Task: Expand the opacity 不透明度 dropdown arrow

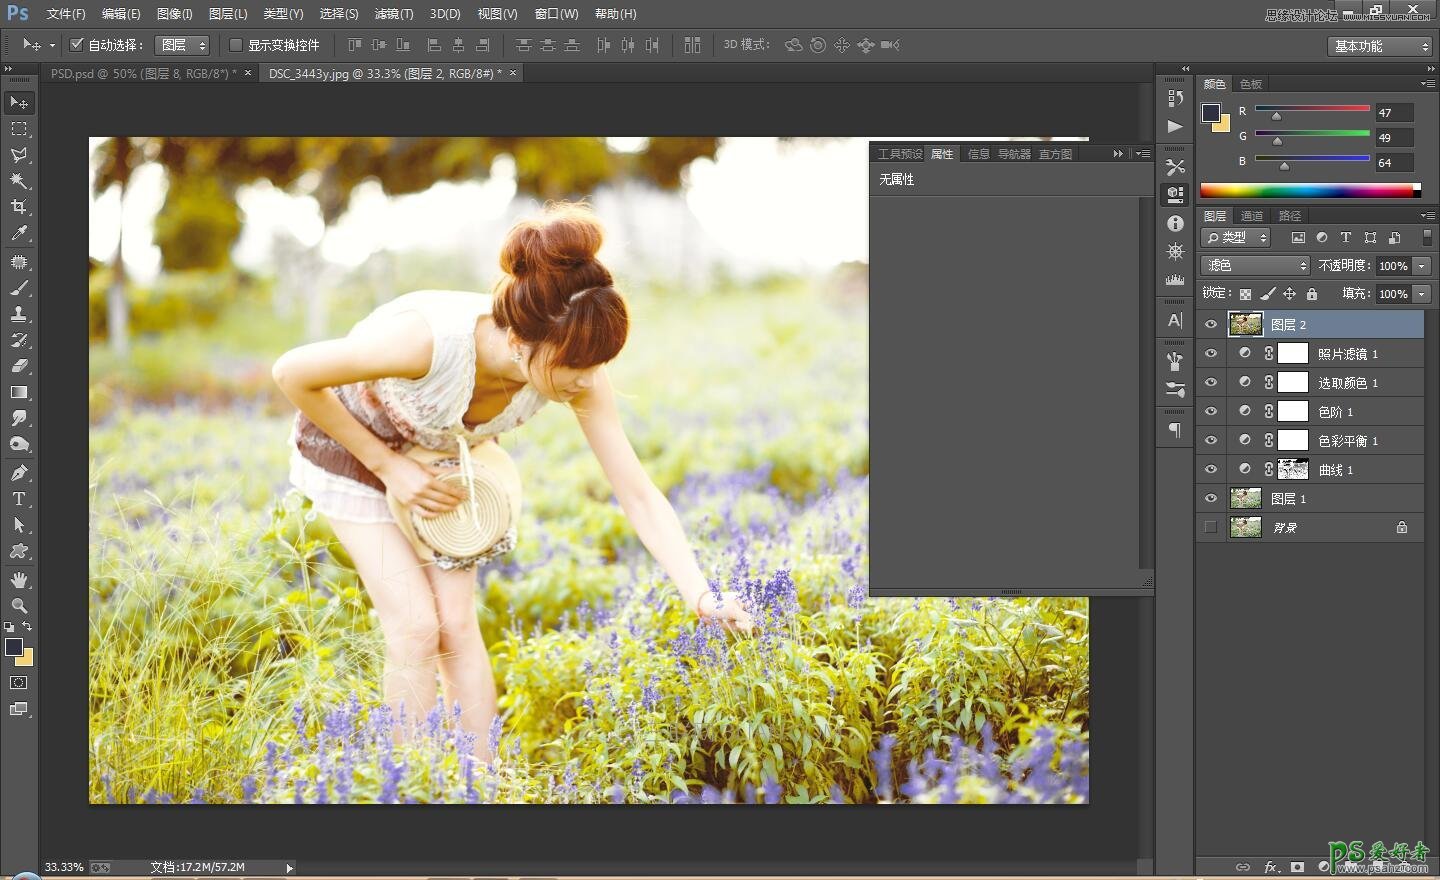Action: point(1422,266)
